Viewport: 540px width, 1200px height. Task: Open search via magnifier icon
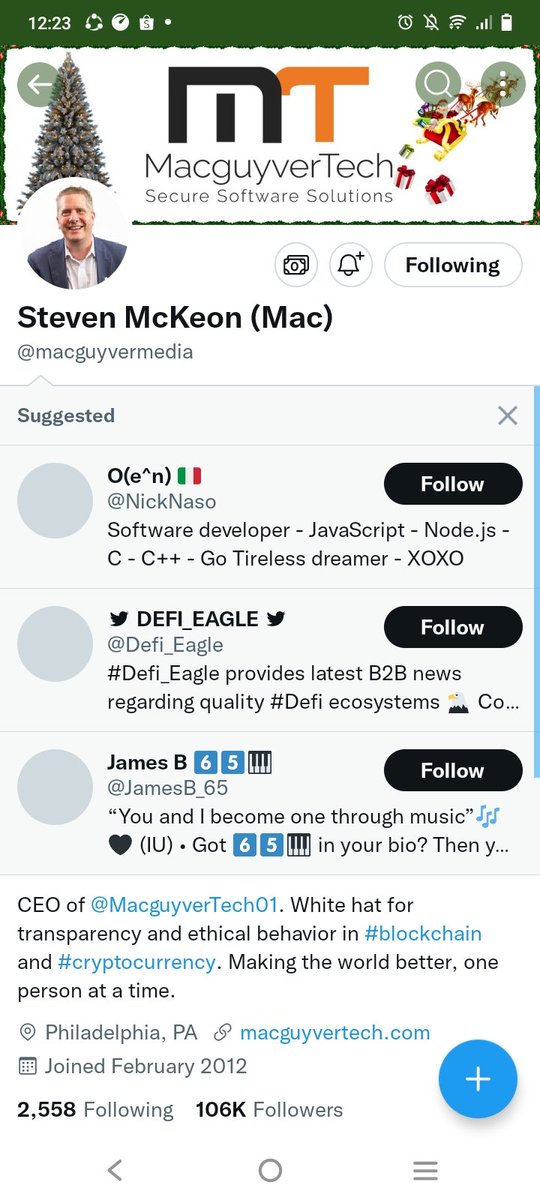[437, 84]
